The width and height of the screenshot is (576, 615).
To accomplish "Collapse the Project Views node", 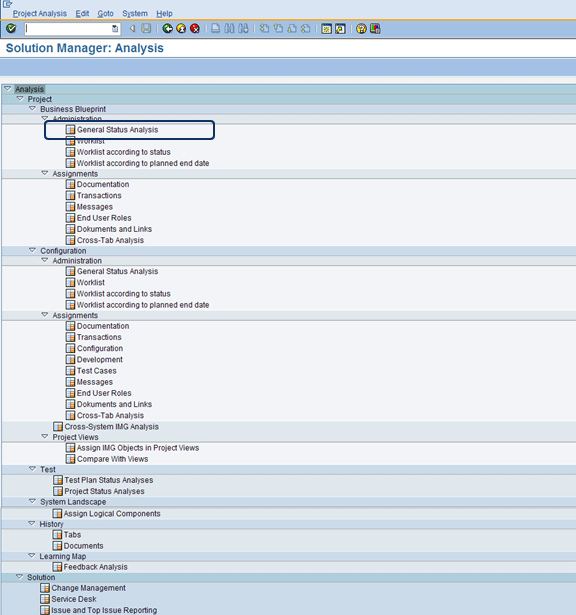I will click(x=45, y=437).
